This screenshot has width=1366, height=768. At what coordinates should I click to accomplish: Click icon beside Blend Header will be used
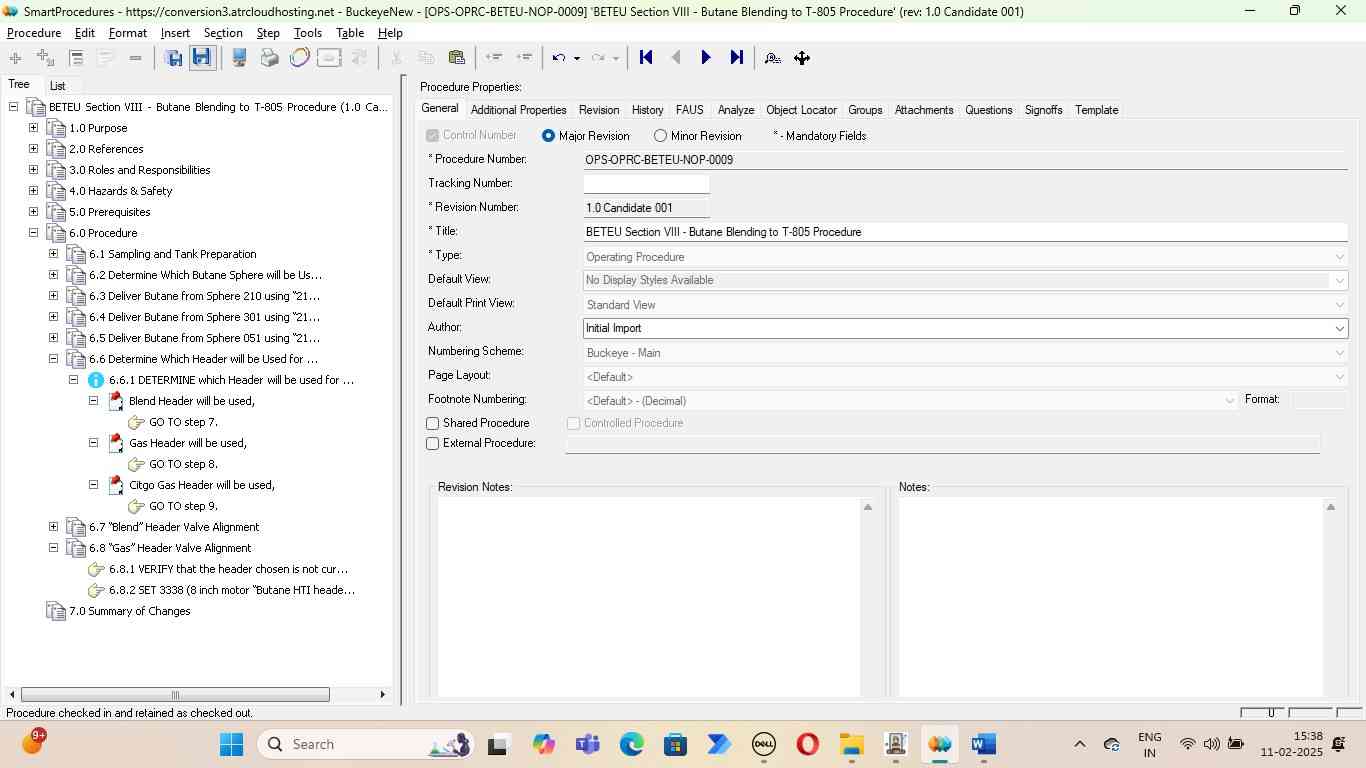(x=116, y=401)
